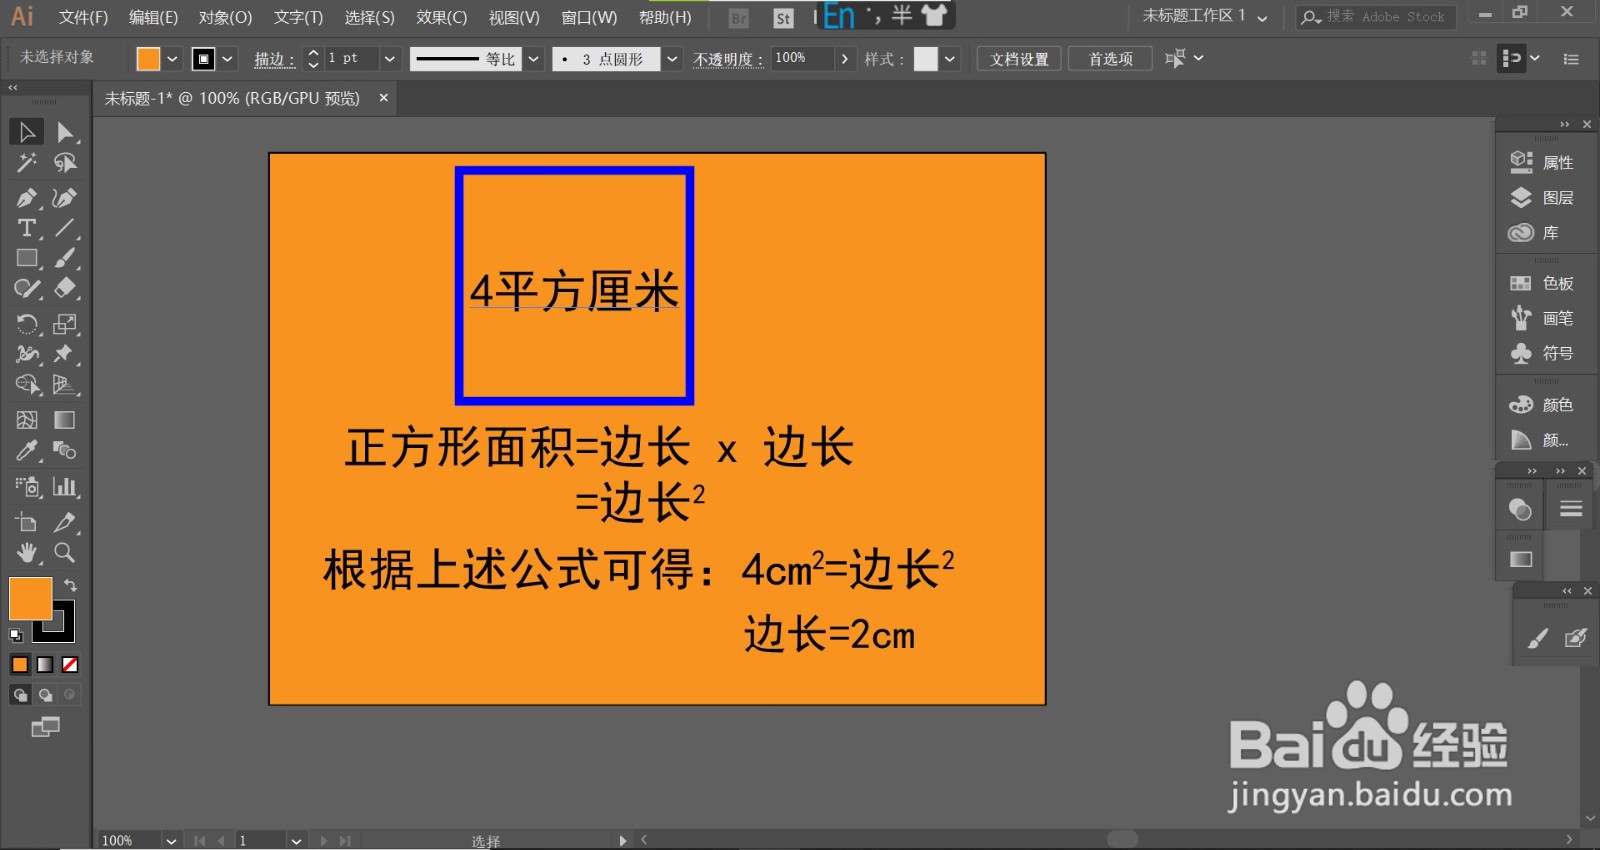Select the Puppet Warp pin tool
This screenshot has width=1600, height=850.
[65, 354]
